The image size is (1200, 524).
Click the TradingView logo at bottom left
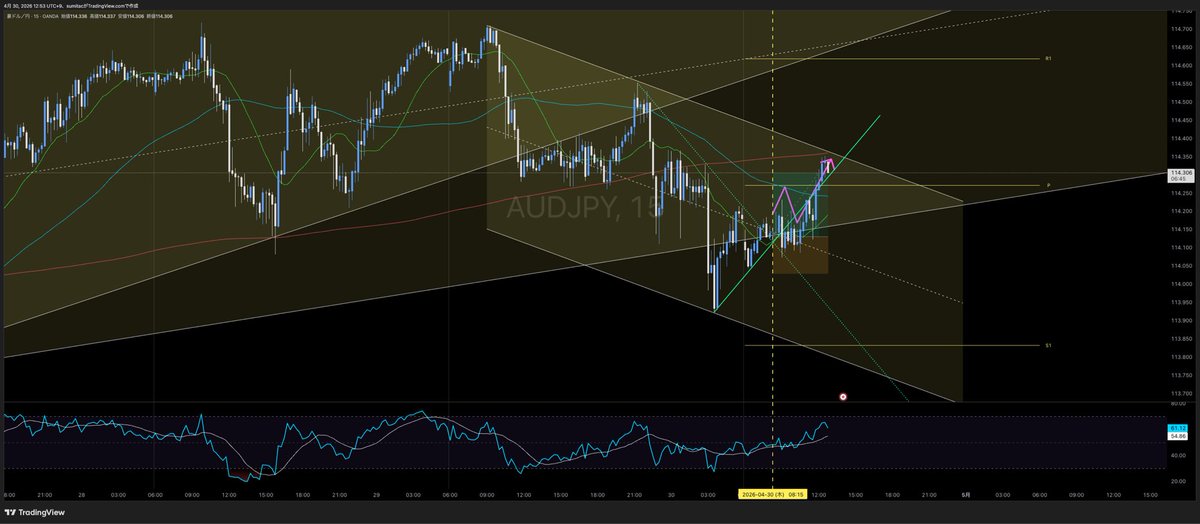click(x=34, y=513)
